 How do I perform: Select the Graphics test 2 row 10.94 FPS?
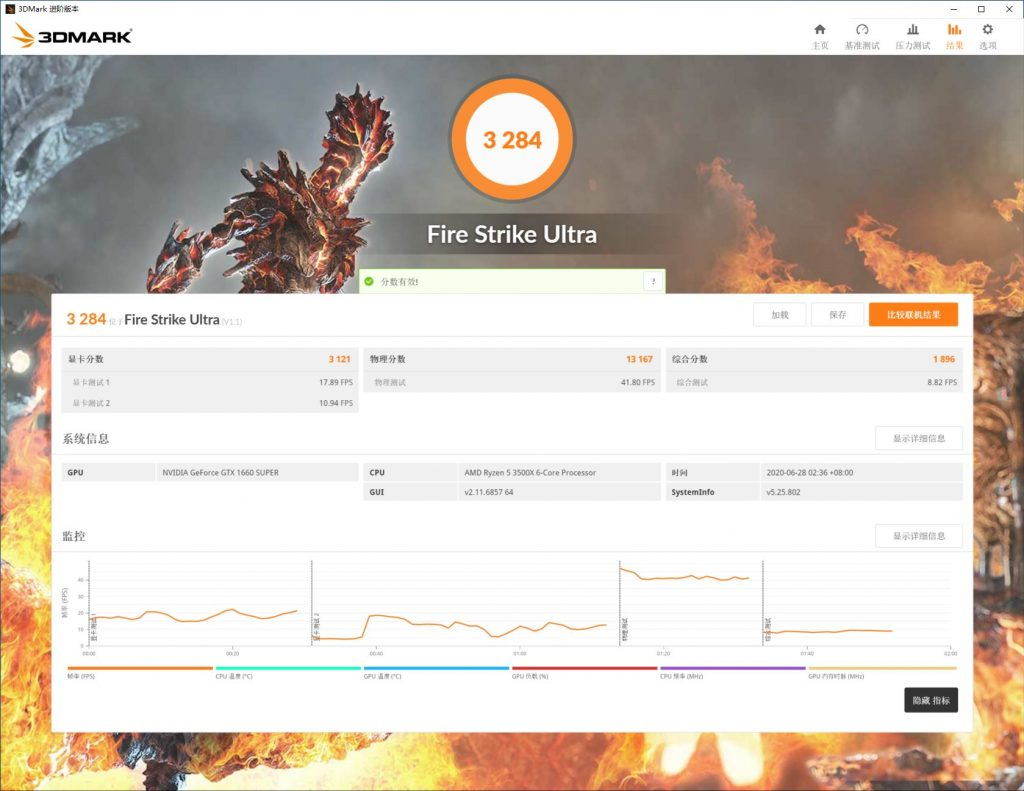[210, 403]
